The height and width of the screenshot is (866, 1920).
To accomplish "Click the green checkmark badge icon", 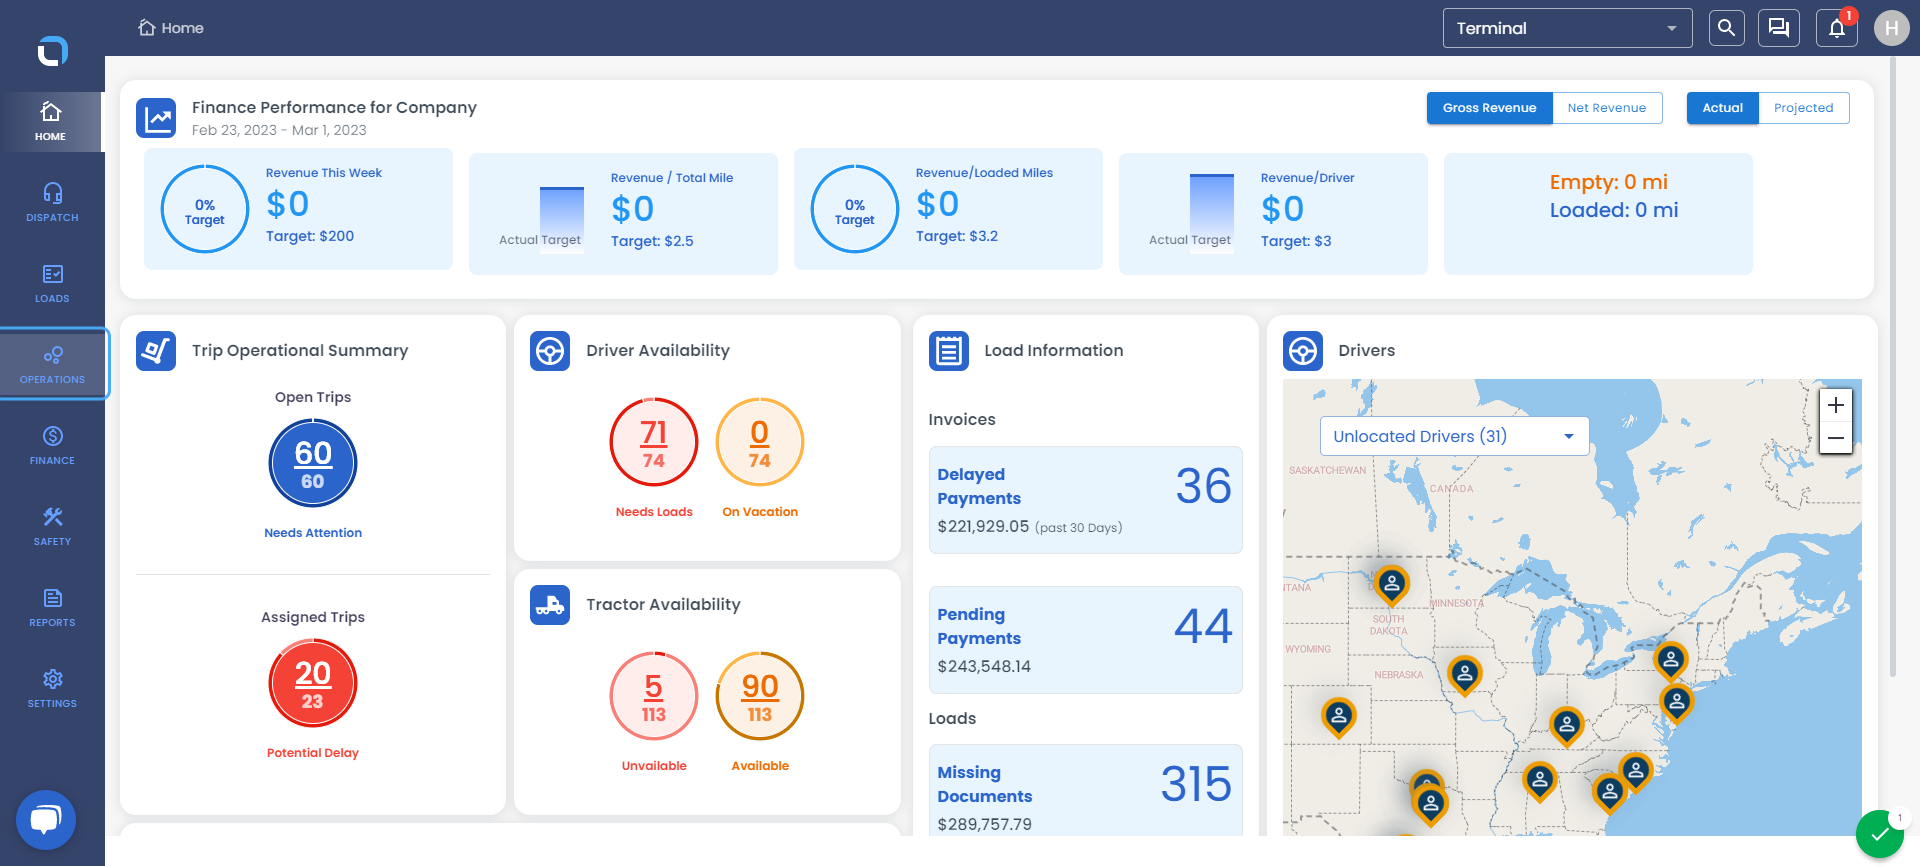I will [1880, 834].
